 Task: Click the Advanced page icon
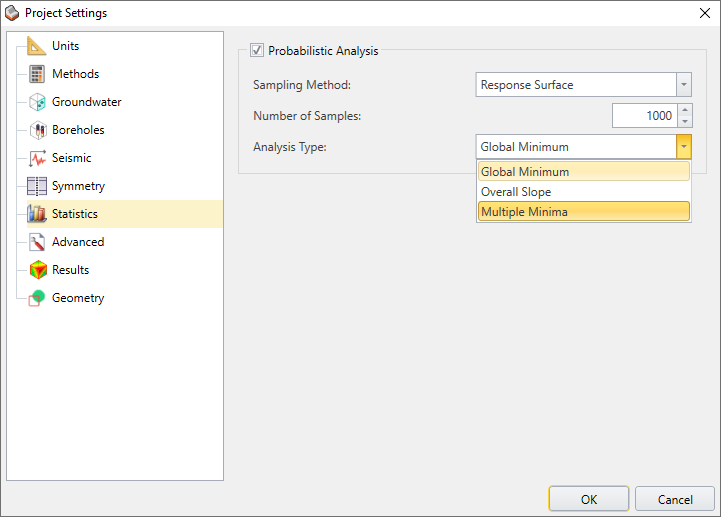[x=37, y=242]
